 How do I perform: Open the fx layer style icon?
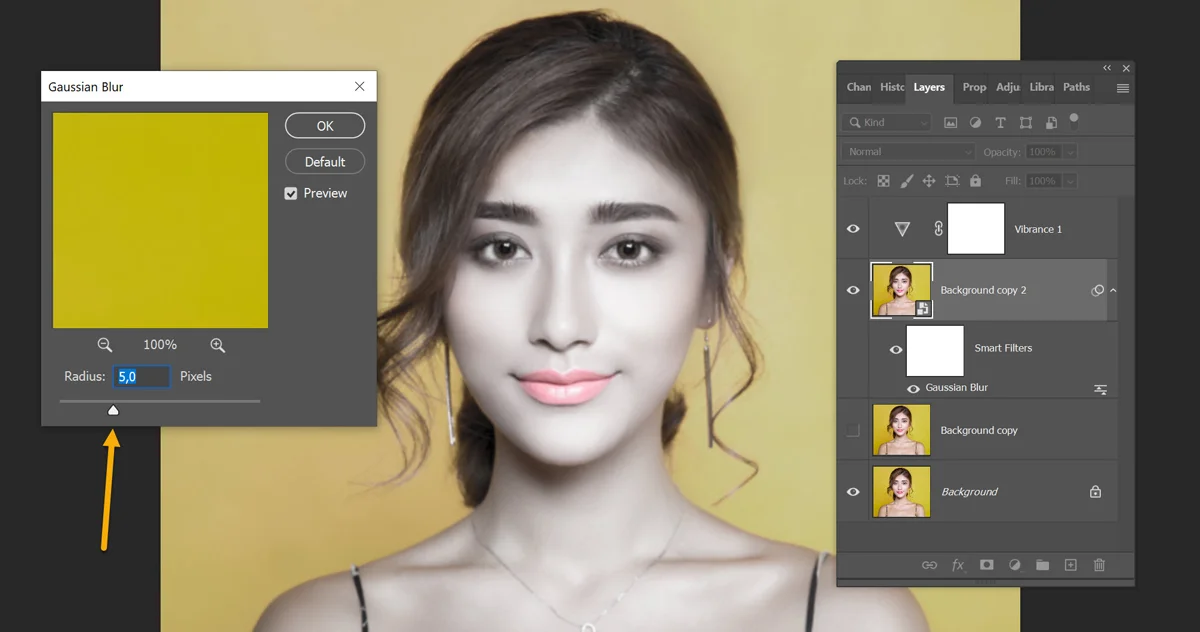(x=958, y=565)
